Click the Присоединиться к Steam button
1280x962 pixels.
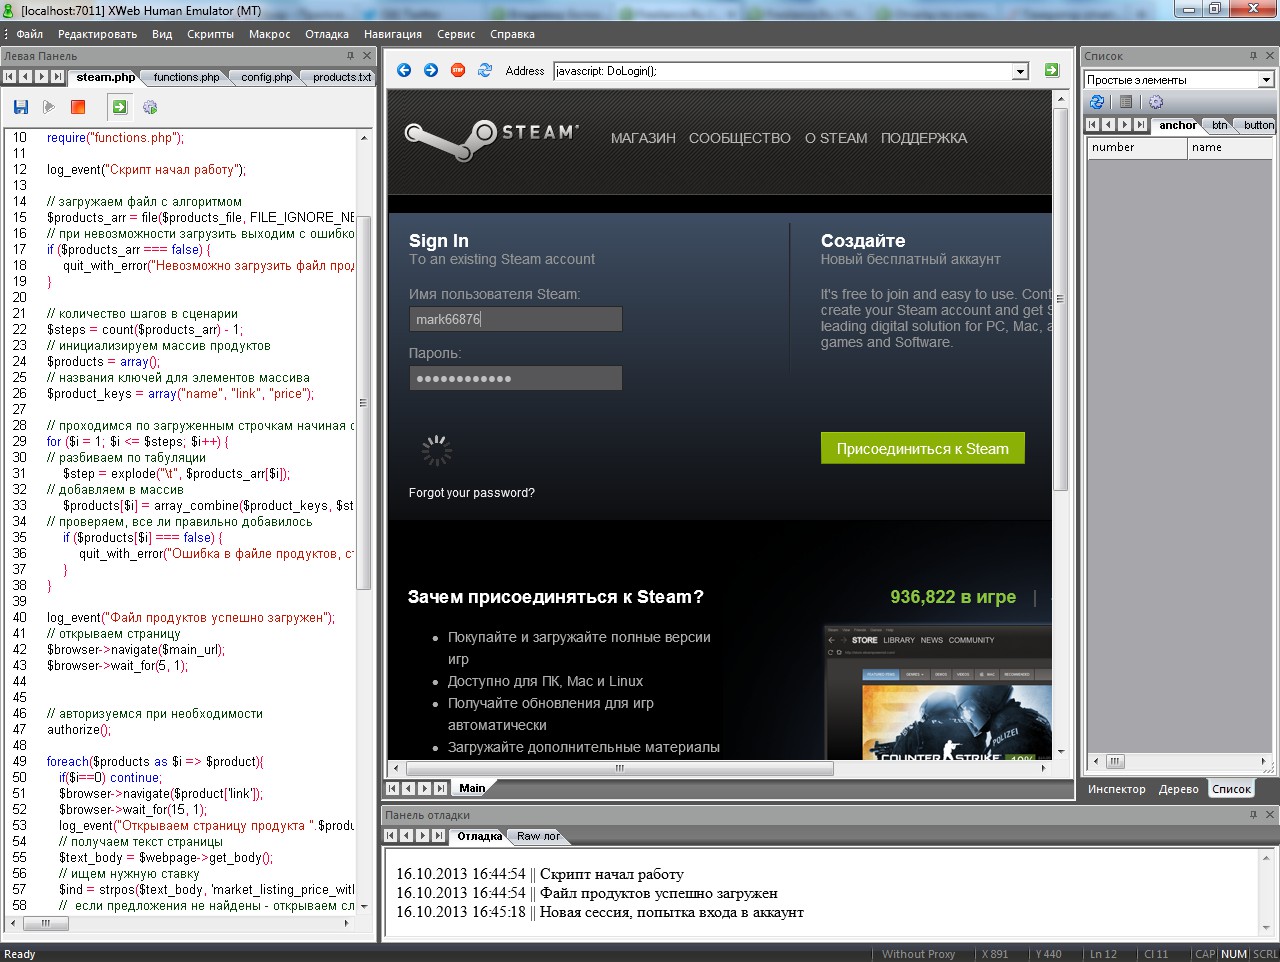pyautogui.click(x=923, y=448)
